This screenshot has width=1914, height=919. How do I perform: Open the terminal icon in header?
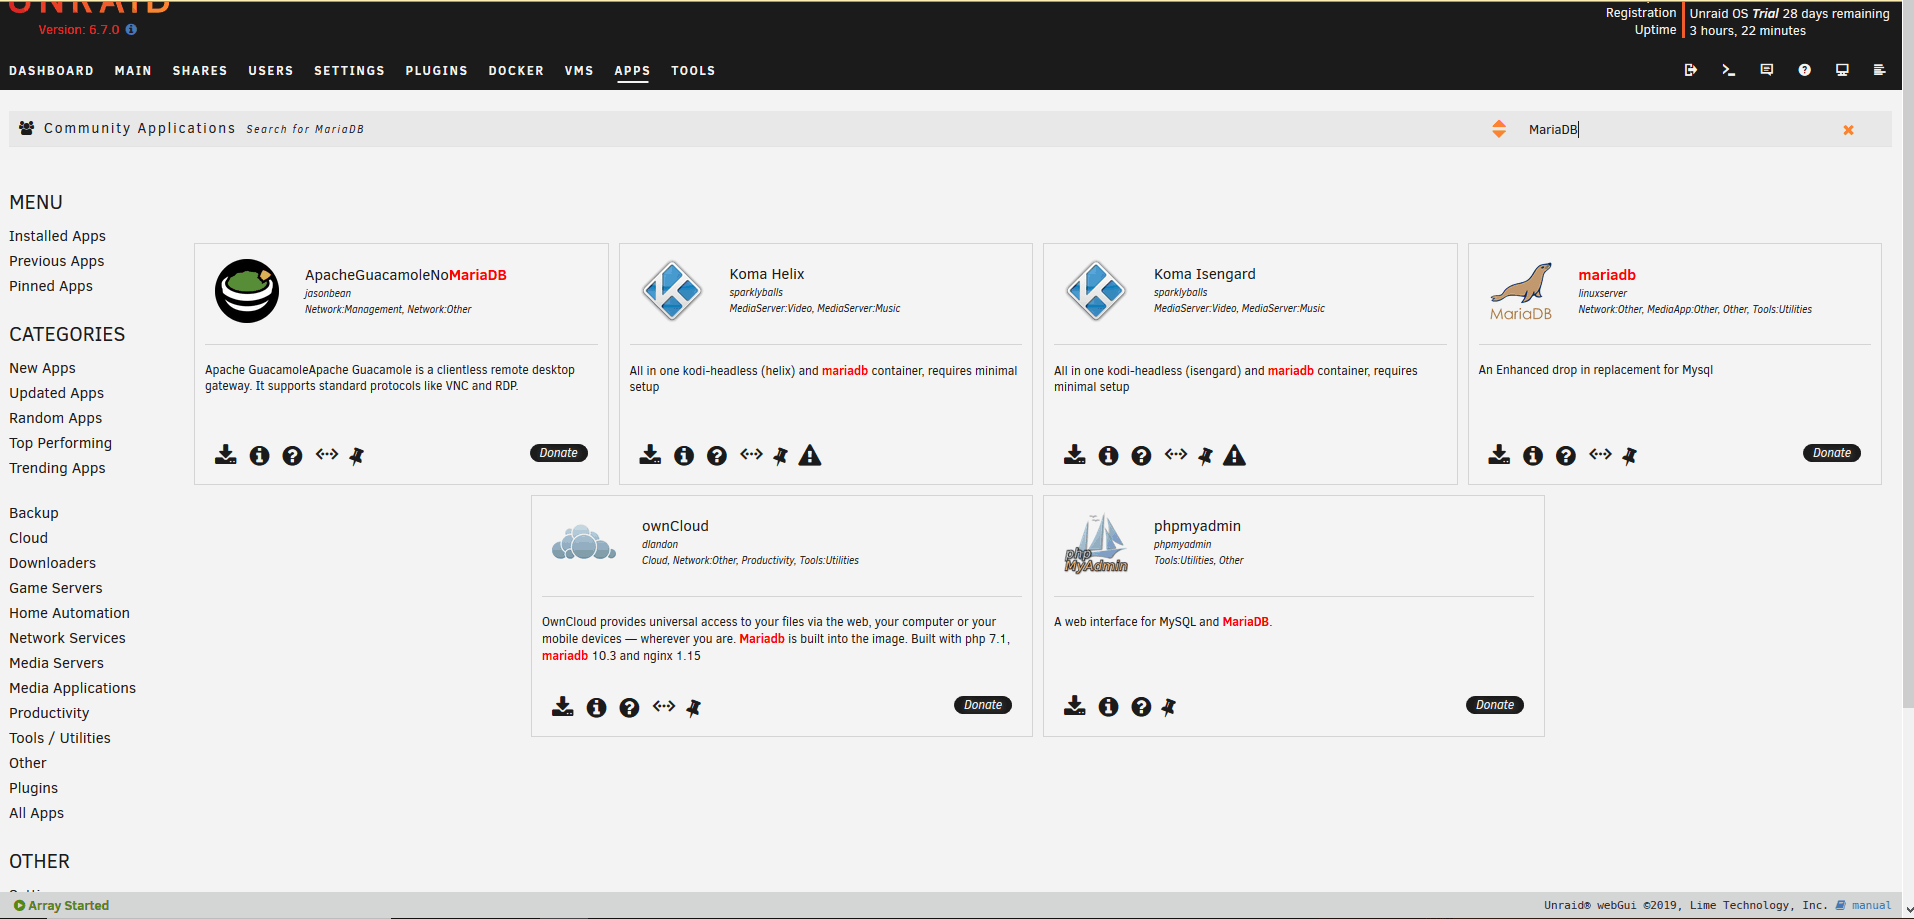[1728, 70]
